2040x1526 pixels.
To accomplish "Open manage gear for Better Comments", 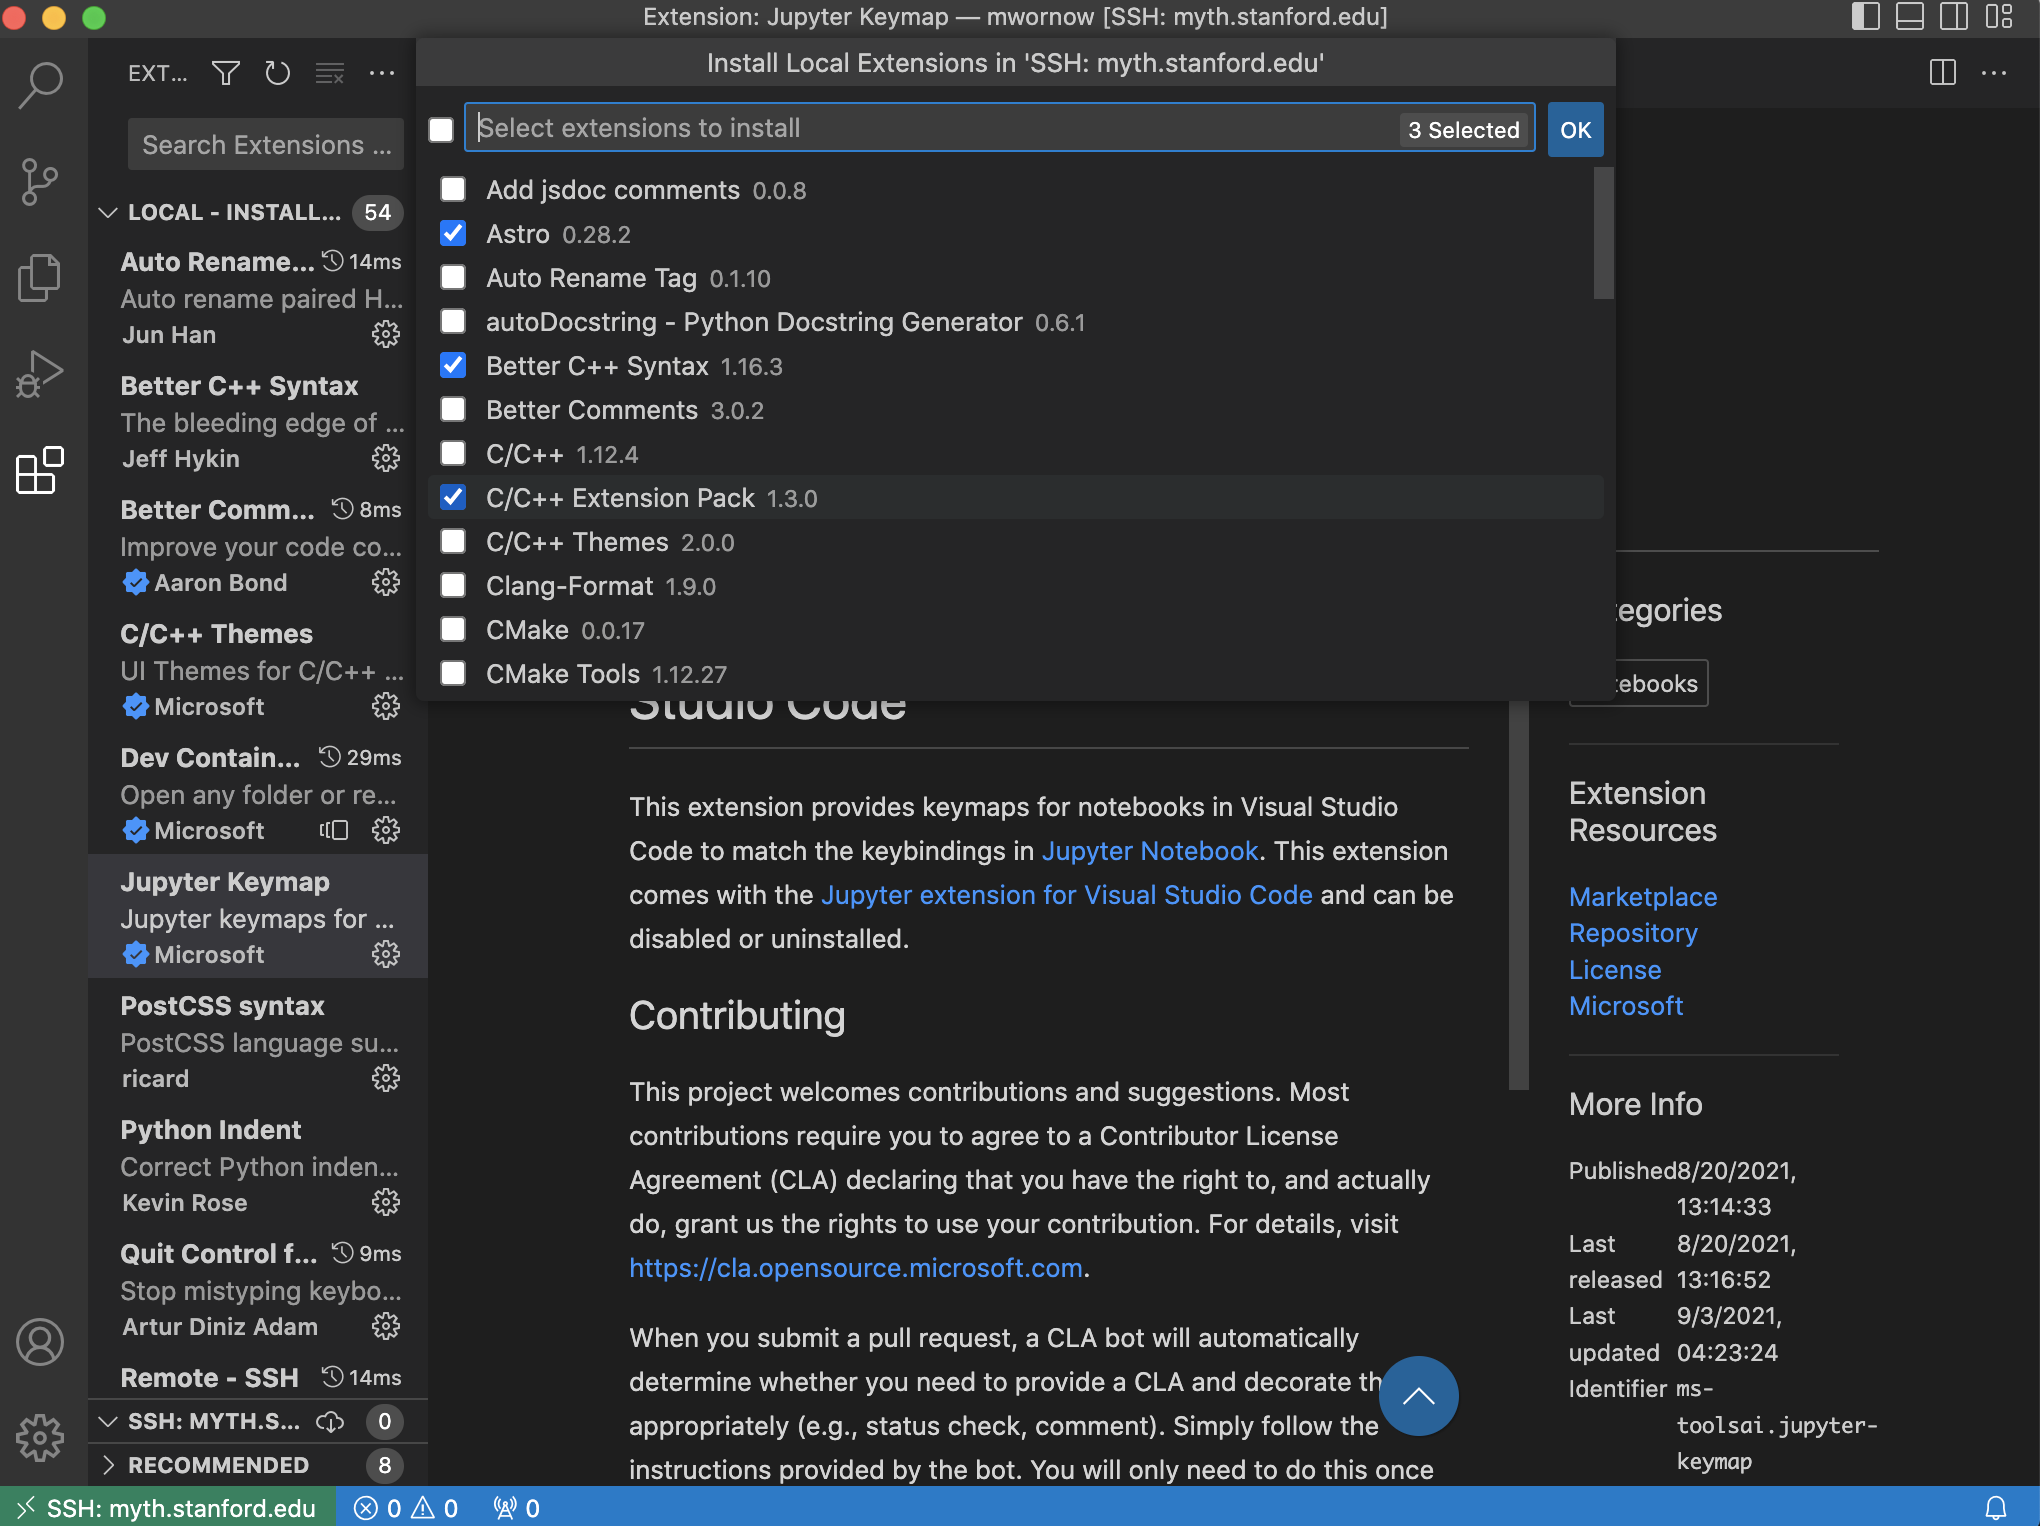I will coord(386,582).
